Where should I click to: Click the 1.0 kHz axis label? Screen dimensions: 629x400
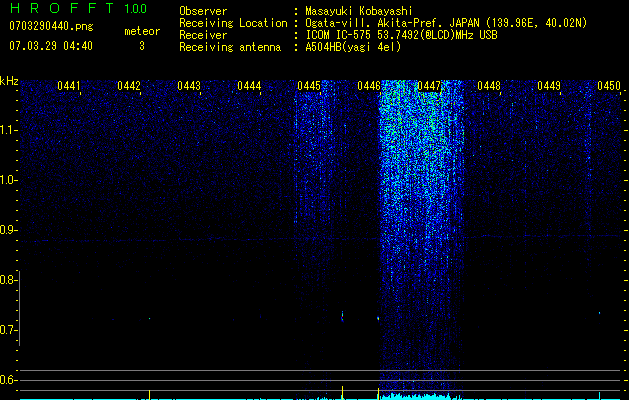(x=8, y=180)
